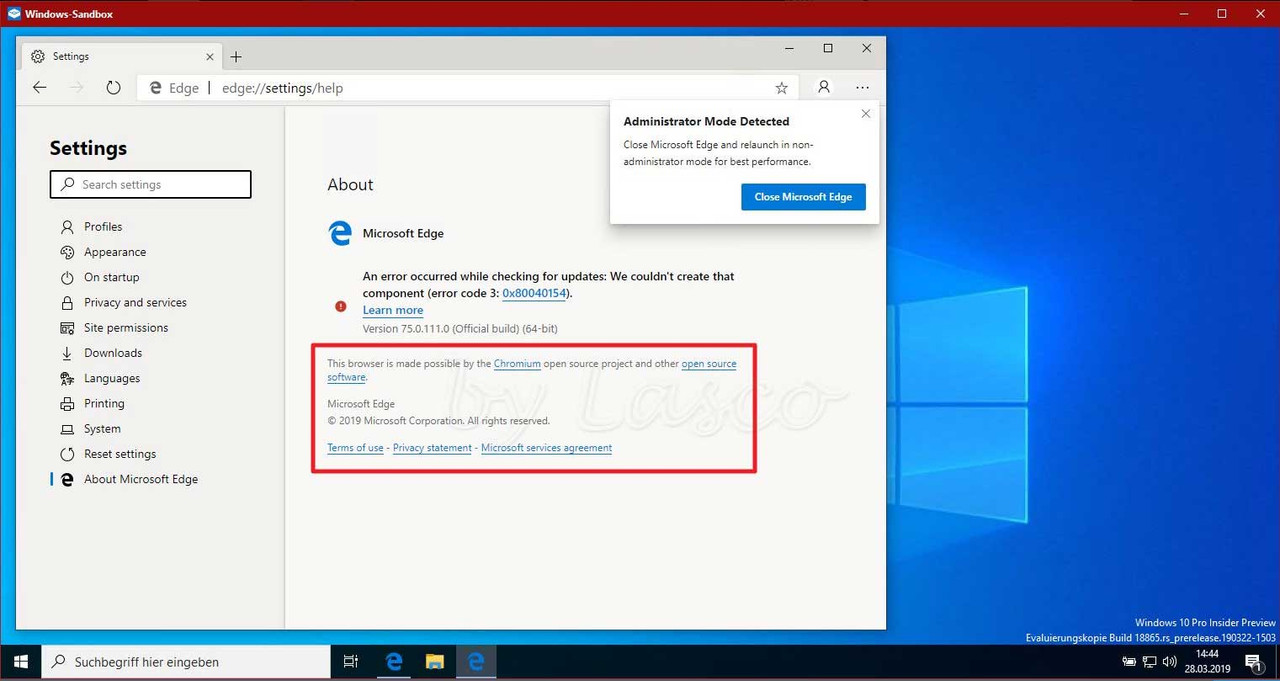Click the Appearance palette icon
1280x681 pixels.
pos(67,252)
